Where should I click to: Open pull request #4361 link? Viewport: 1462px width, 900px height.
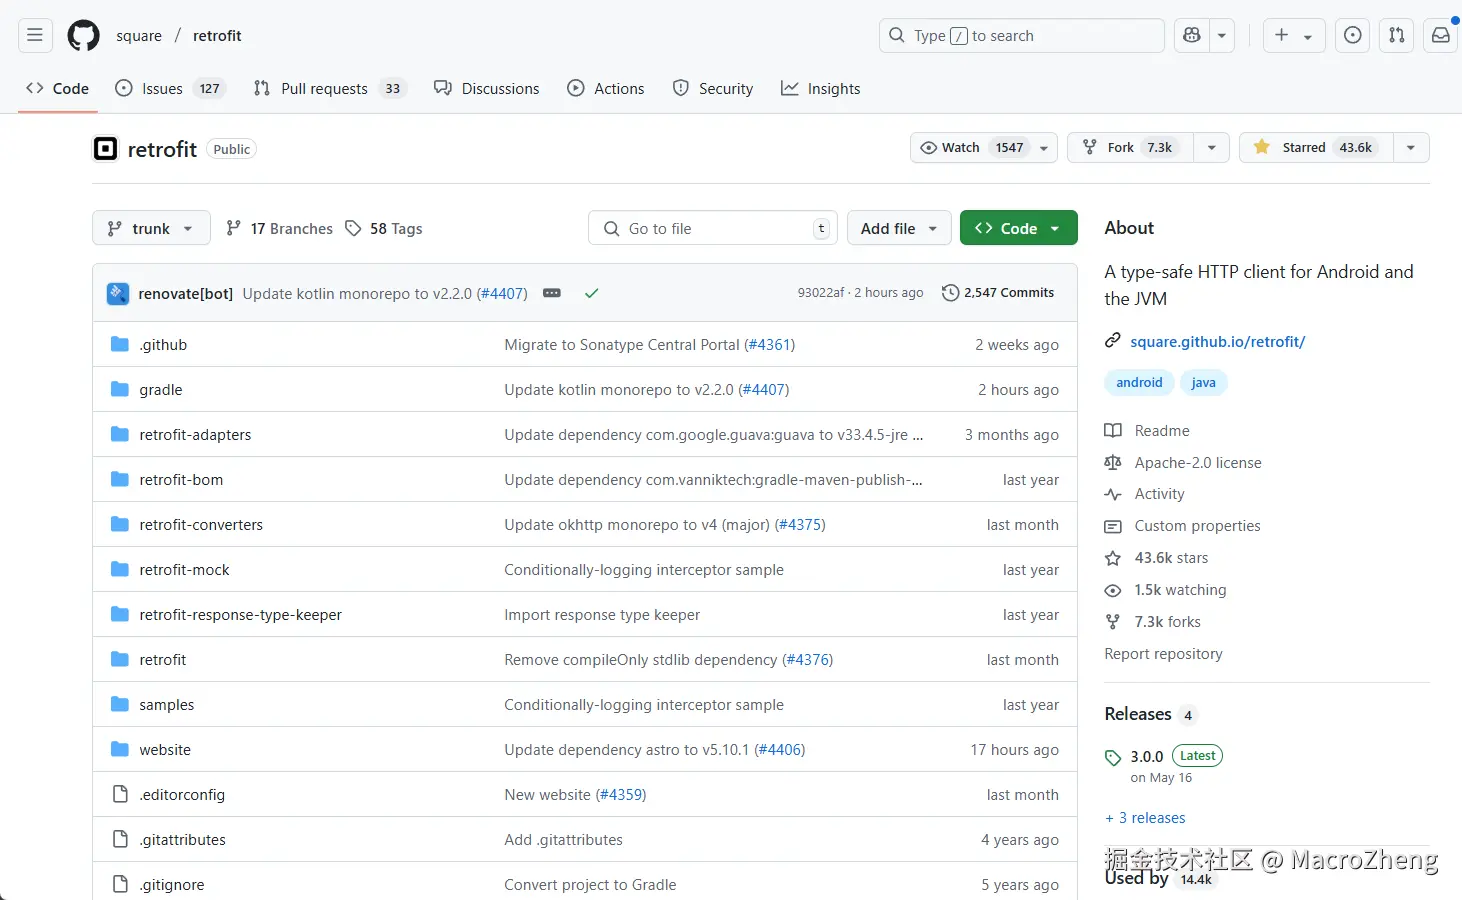click(770, 344)
